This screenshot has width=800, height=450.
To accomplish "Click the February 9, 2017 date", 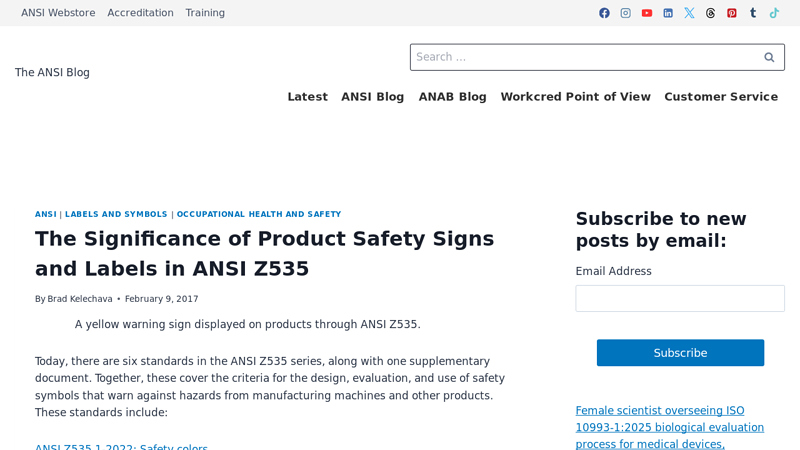I will [x=161, y=299].
